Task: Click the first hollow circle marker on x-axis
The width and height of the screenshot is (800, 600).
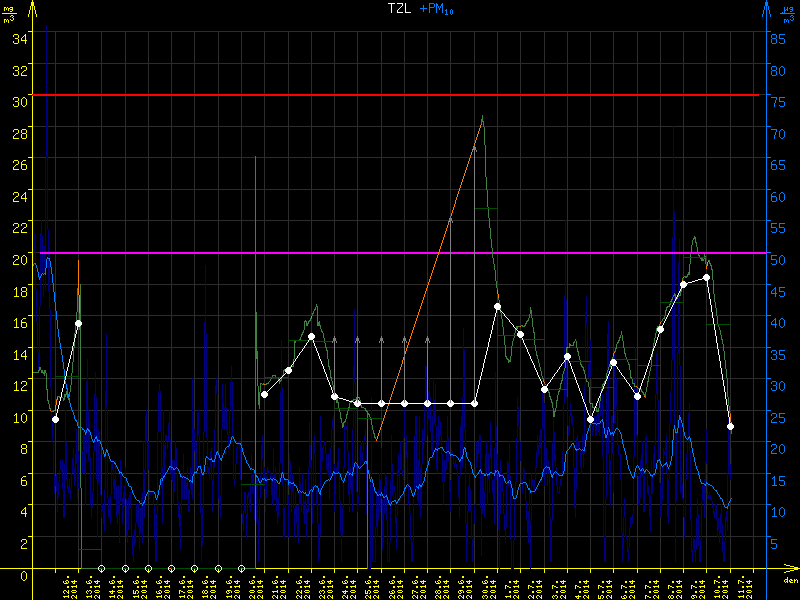Action: 102,568
